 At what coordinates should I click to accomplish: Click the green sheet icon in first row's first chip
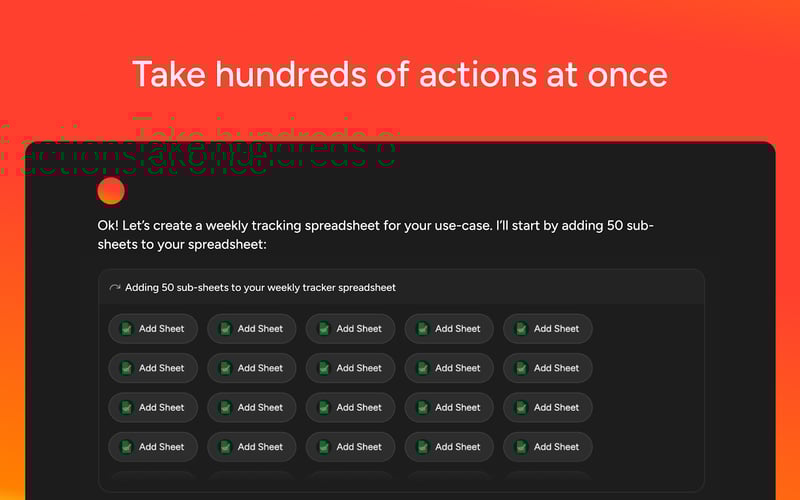(126, 328)
